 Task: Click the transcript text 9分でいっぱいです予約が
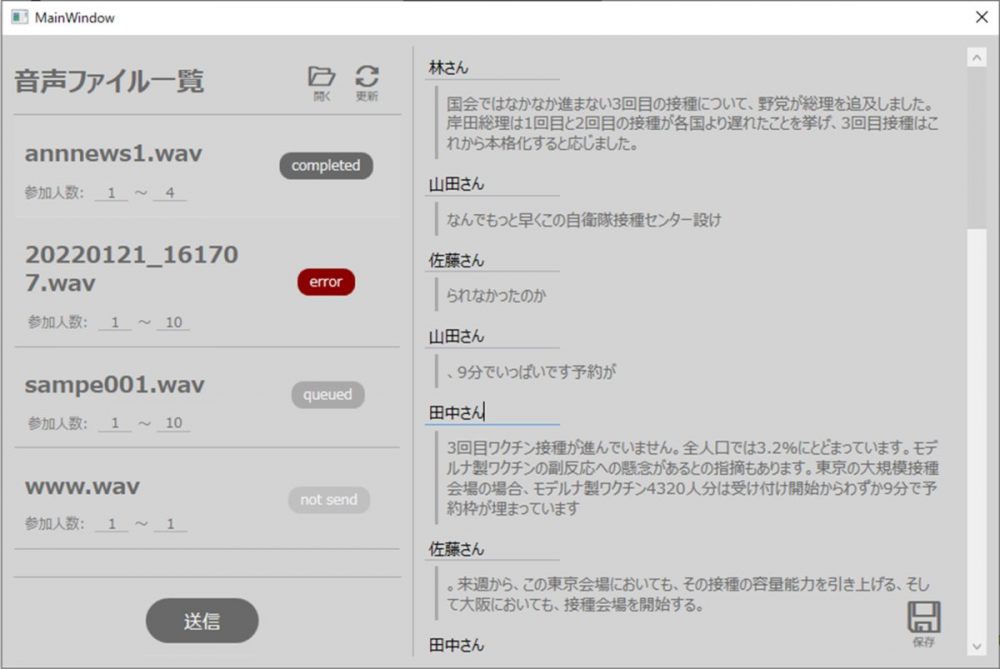pos(531,372)
